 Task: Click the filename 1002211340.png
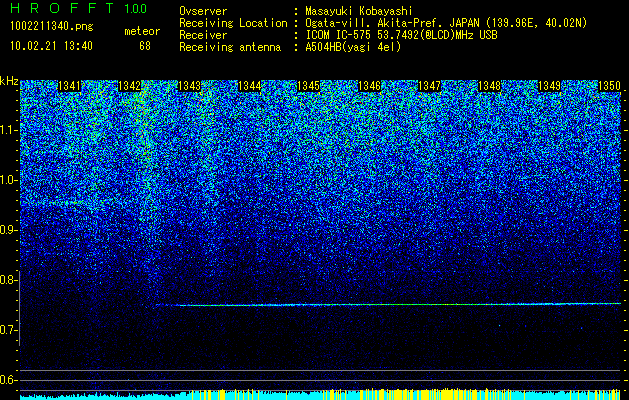click(x=52, y=27)
